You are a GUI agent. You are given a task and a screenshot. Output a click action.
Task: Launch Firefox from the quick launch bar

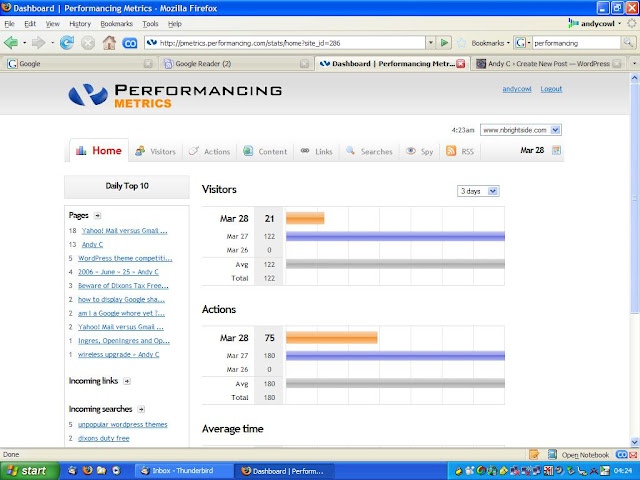(x=87, y=471)
